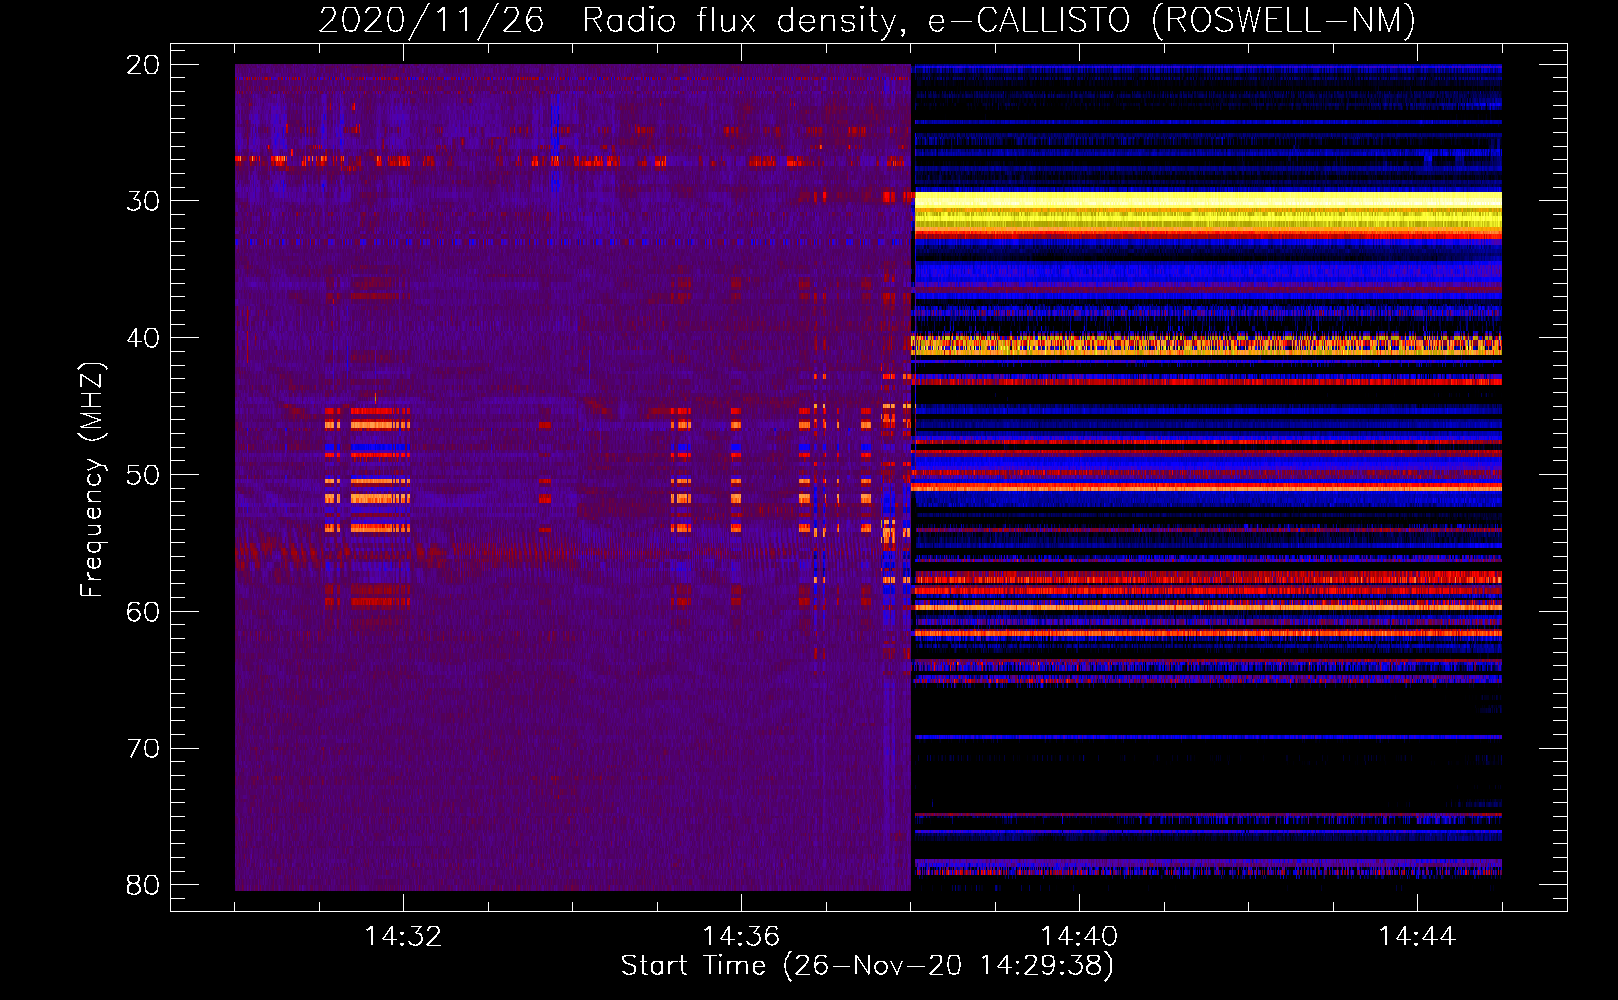Click the 60 MHz frequency tick label

143,612
